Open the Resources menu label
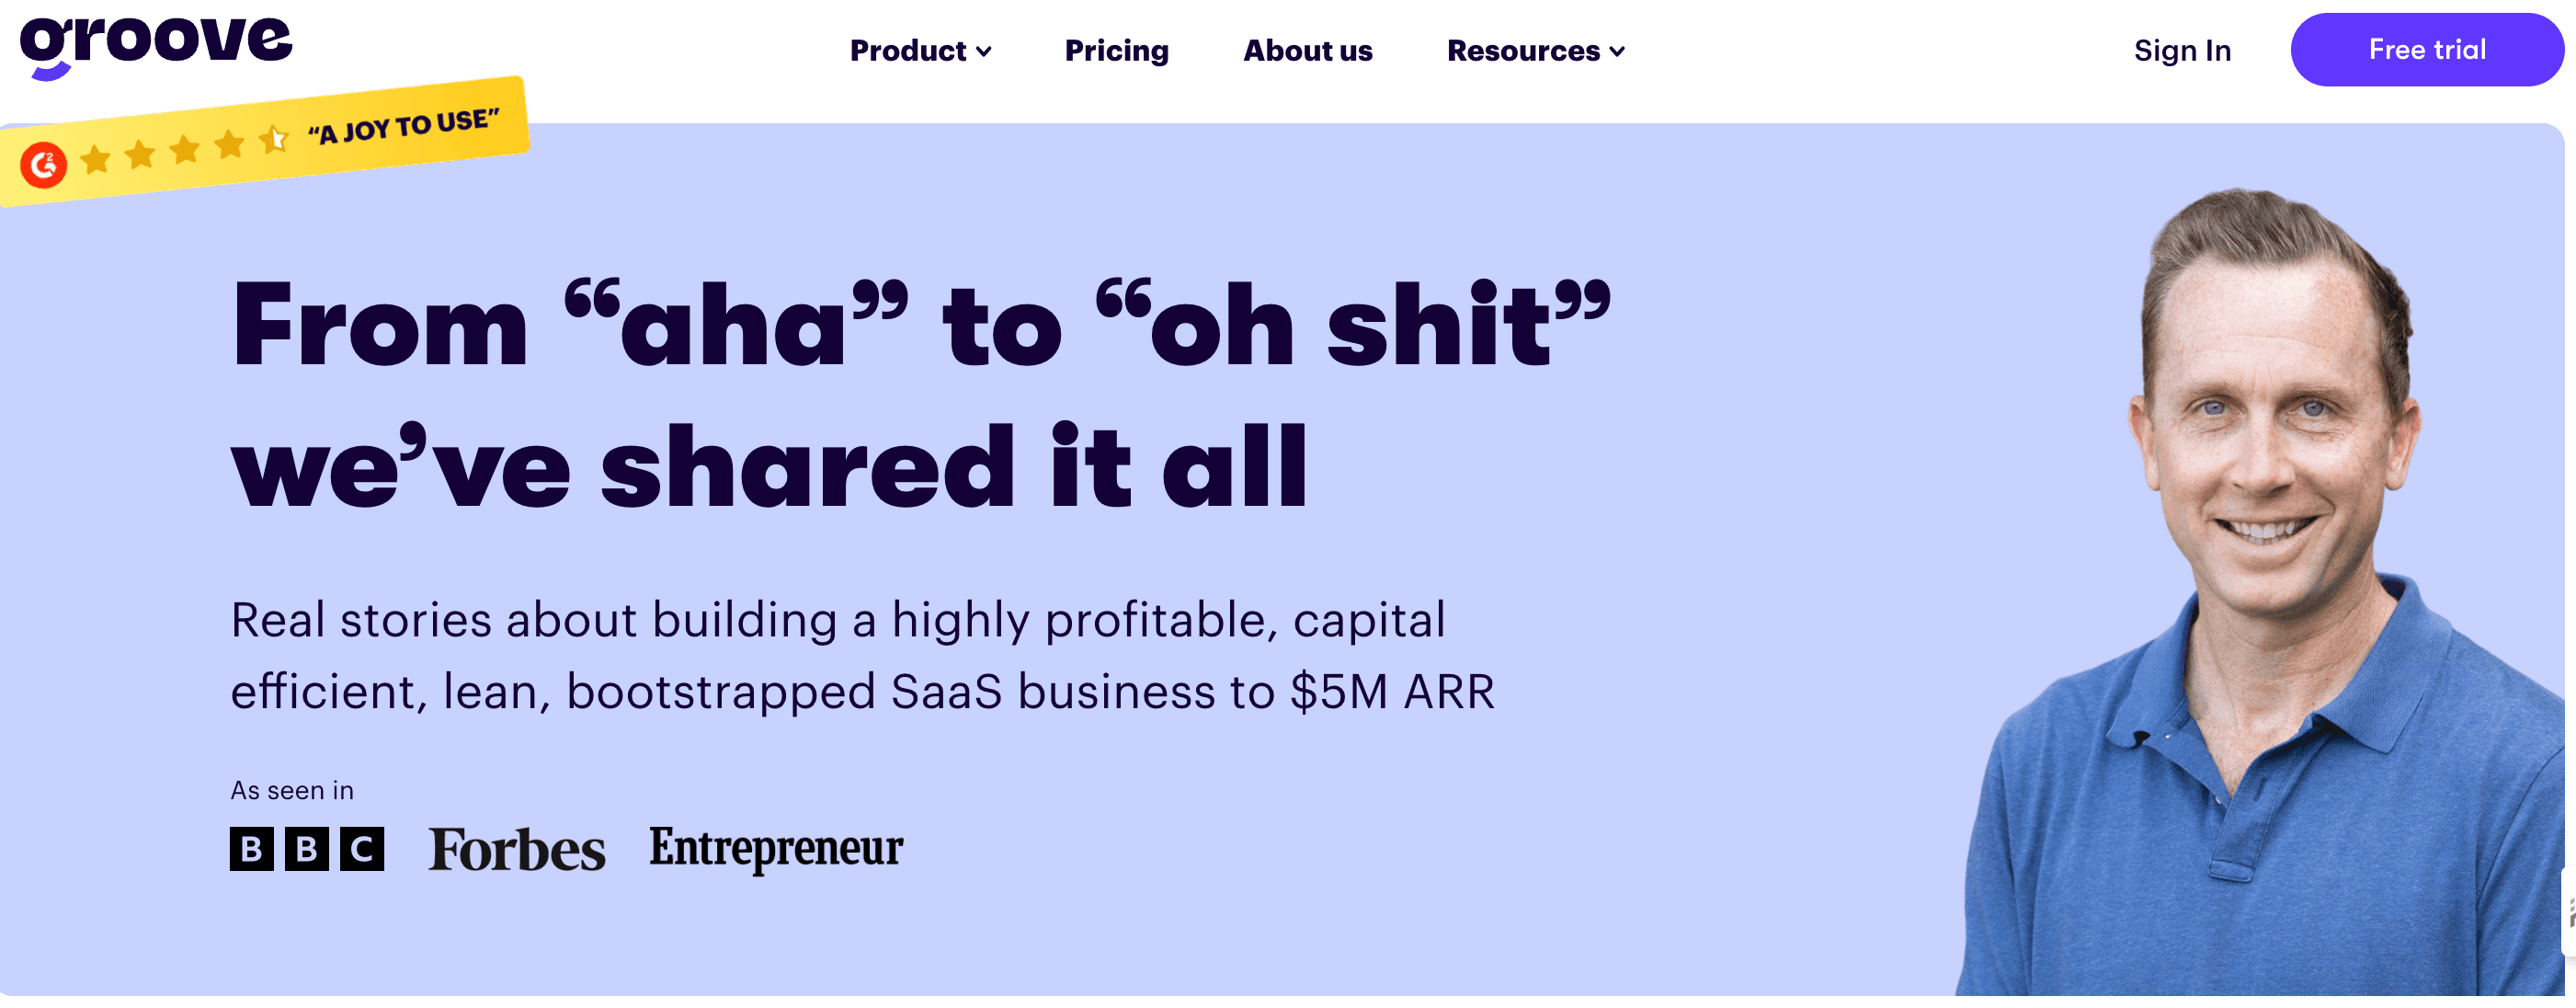Viewport: 2576px width, 1008px height. (1523, 51)
